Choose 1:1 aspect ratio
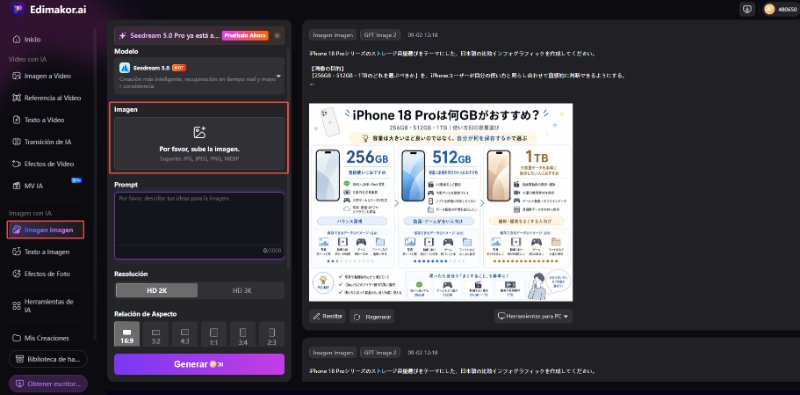800x395 pixels. coord(214,334)
